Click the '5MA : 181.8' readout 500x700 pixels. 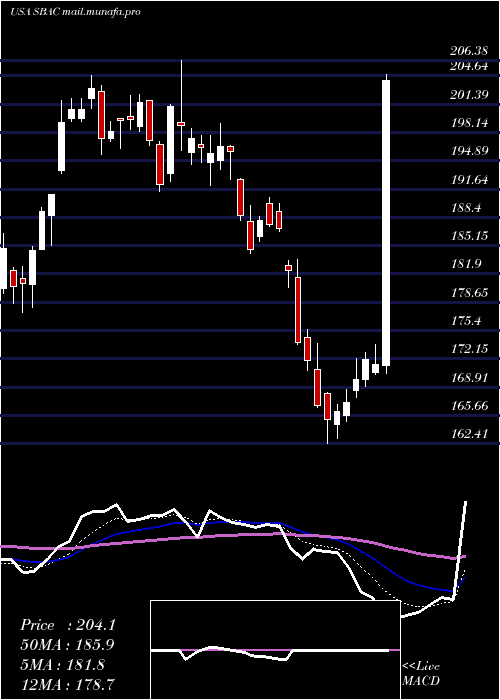point(63,665)
